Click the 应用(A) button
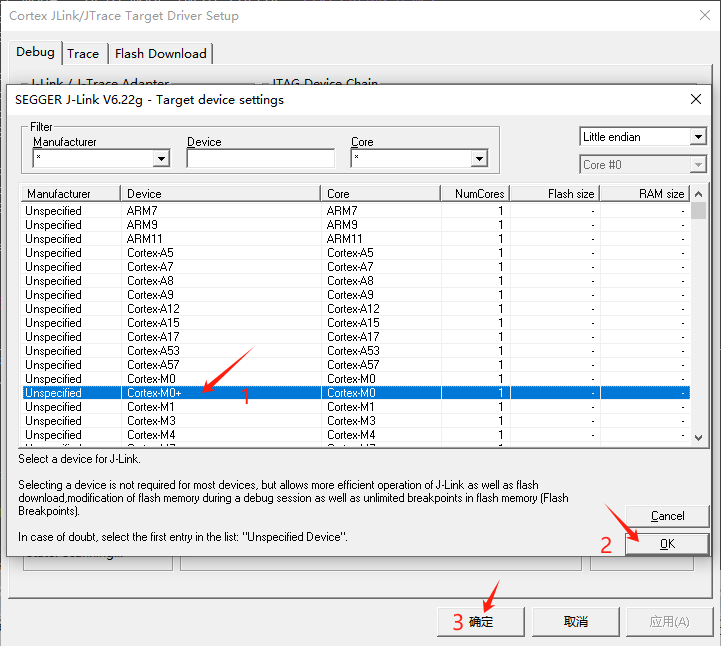 point(670,622)
